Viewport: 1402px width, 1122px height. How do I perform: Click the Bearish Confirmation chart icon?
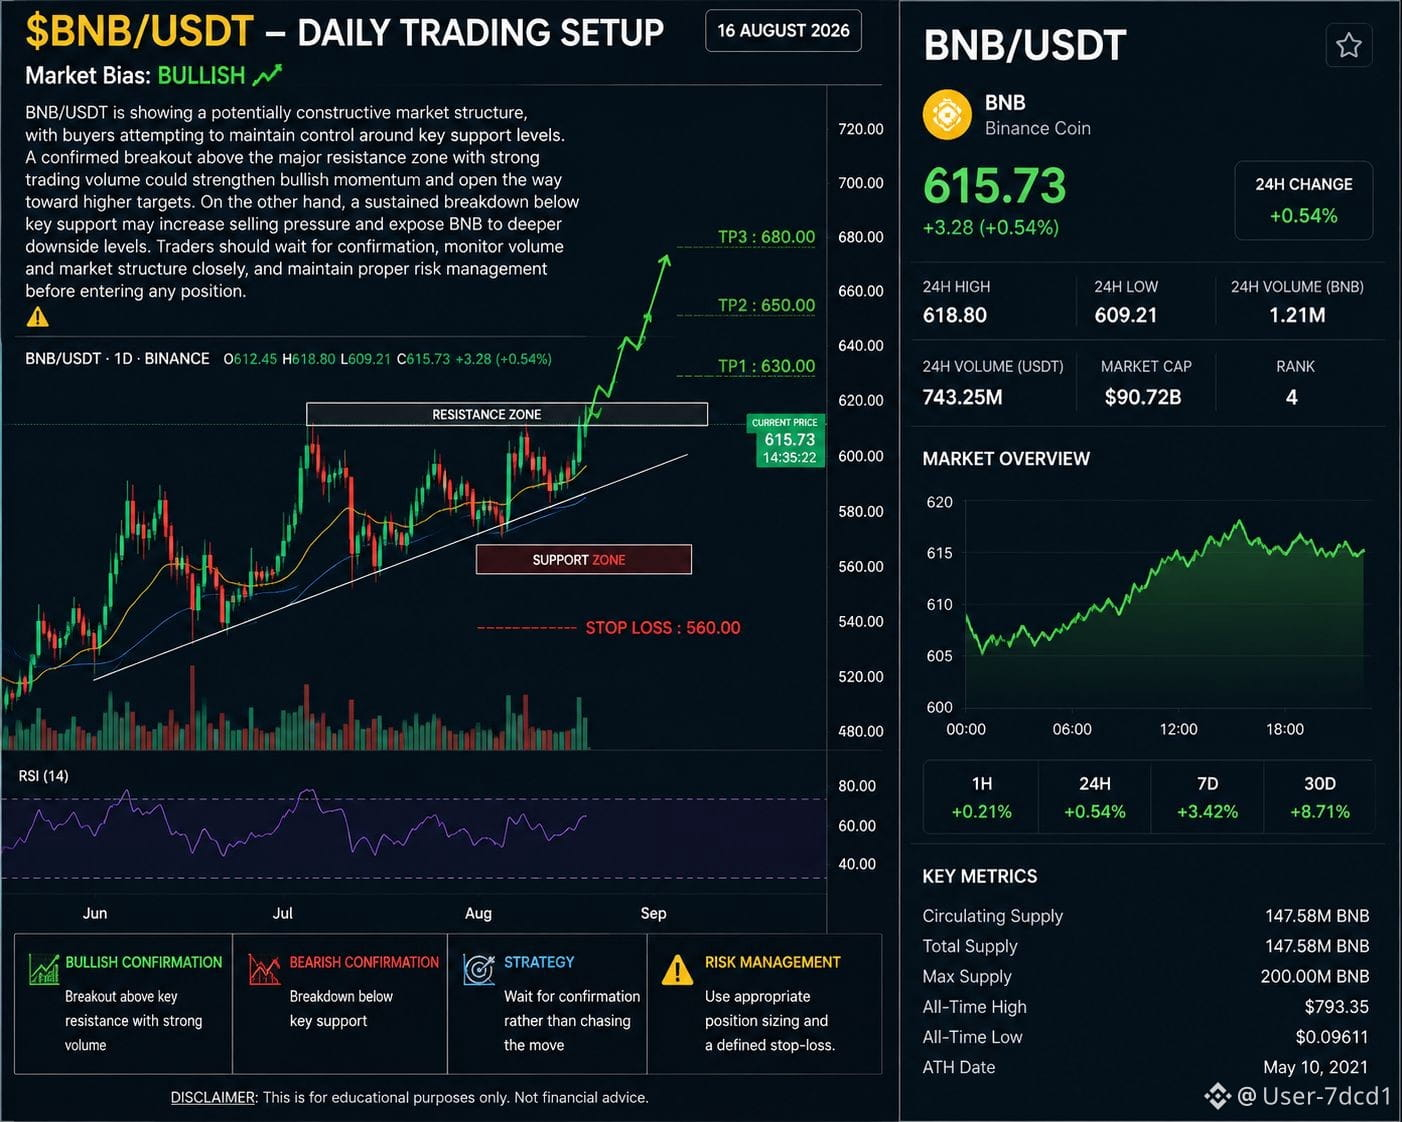(264, 969)
